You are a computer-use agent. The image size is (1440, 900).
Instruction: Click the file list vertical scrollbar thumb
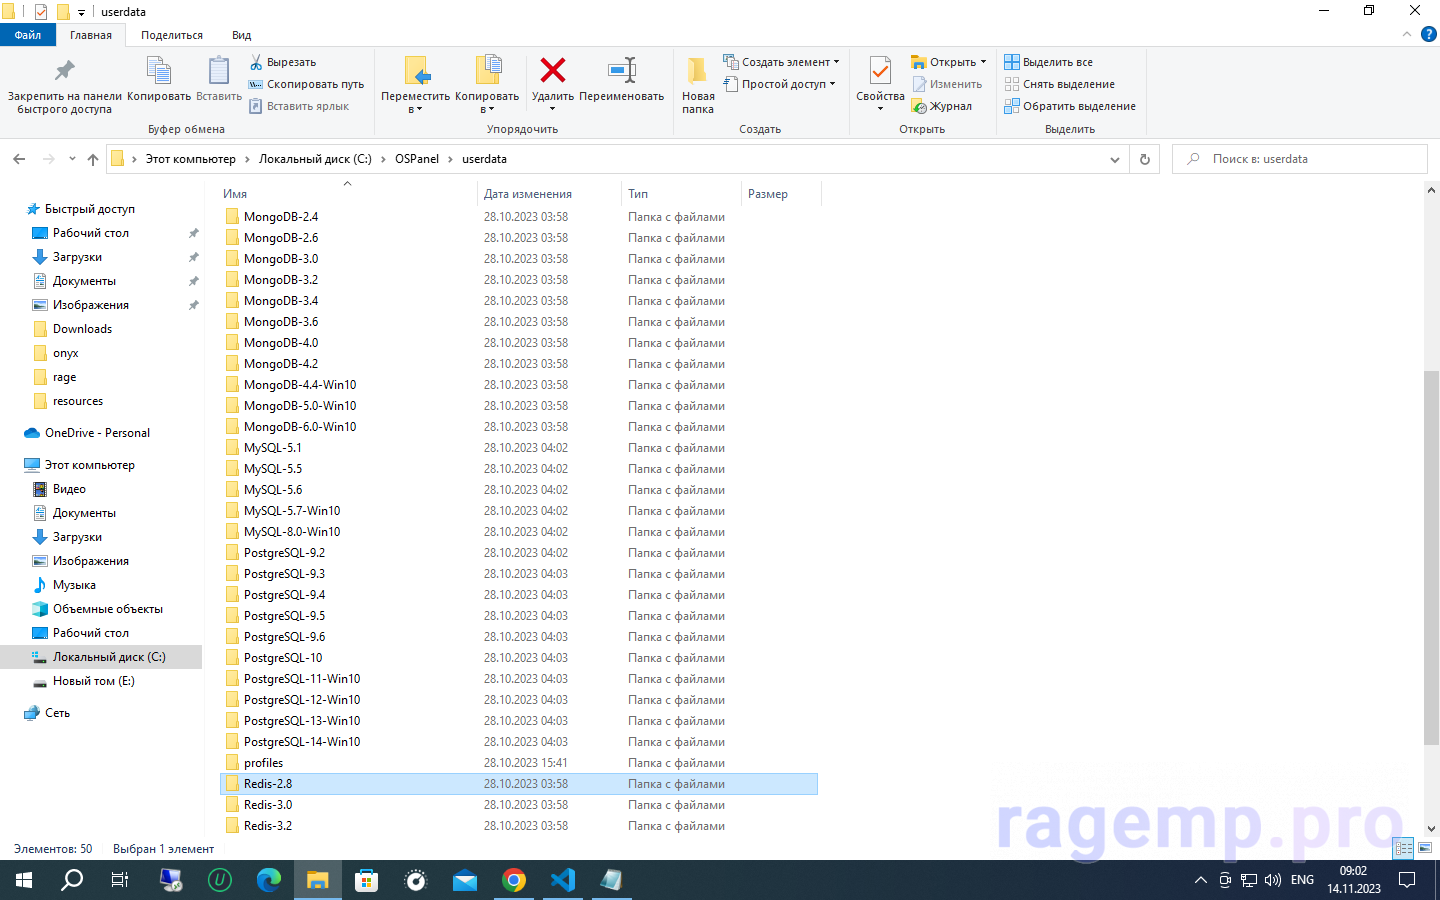point(1431,557)
